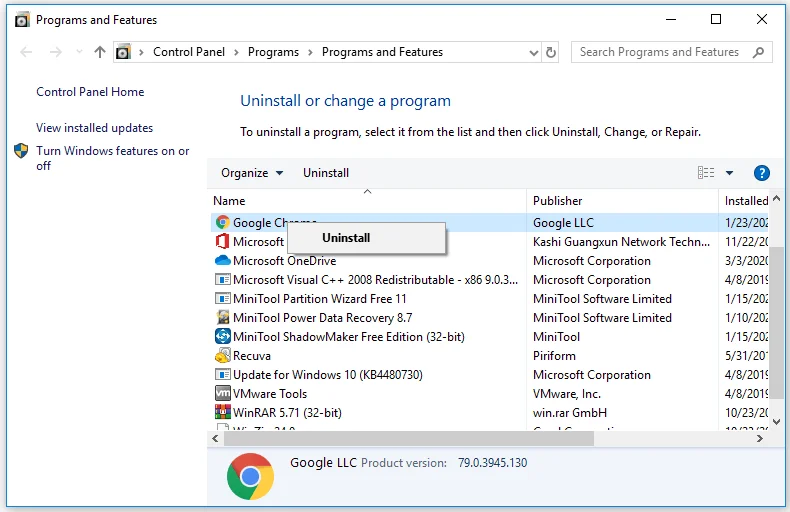The image size is (790, 512).
Task: Select the WinRAR 5.71 icon
Action: click(x=222, y=412)
